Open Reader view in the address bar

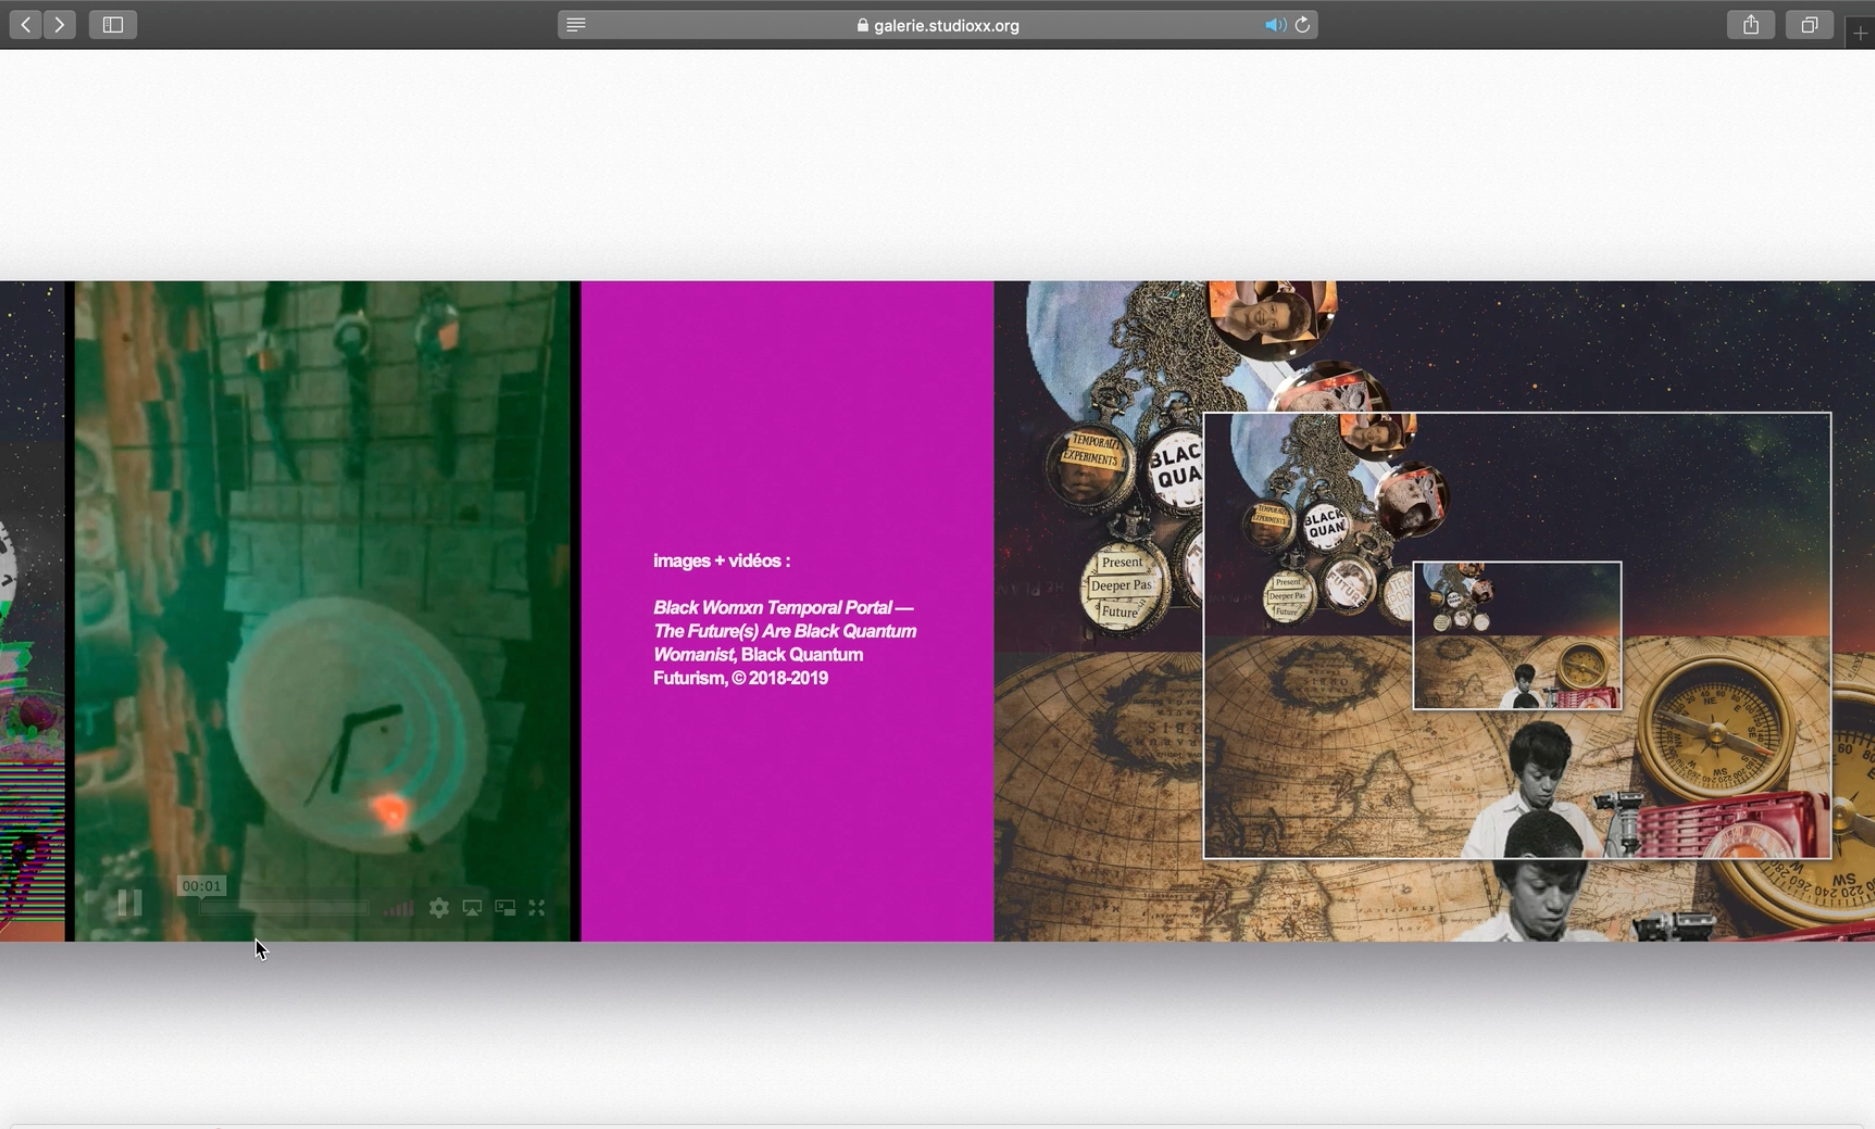pyautogui.click(x=576, y=25)
